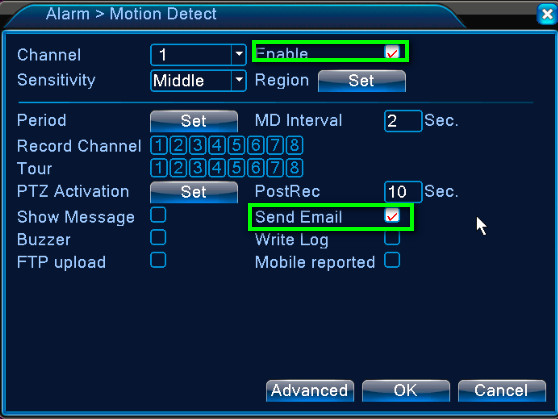Check the Show Message option

(158, 215)
